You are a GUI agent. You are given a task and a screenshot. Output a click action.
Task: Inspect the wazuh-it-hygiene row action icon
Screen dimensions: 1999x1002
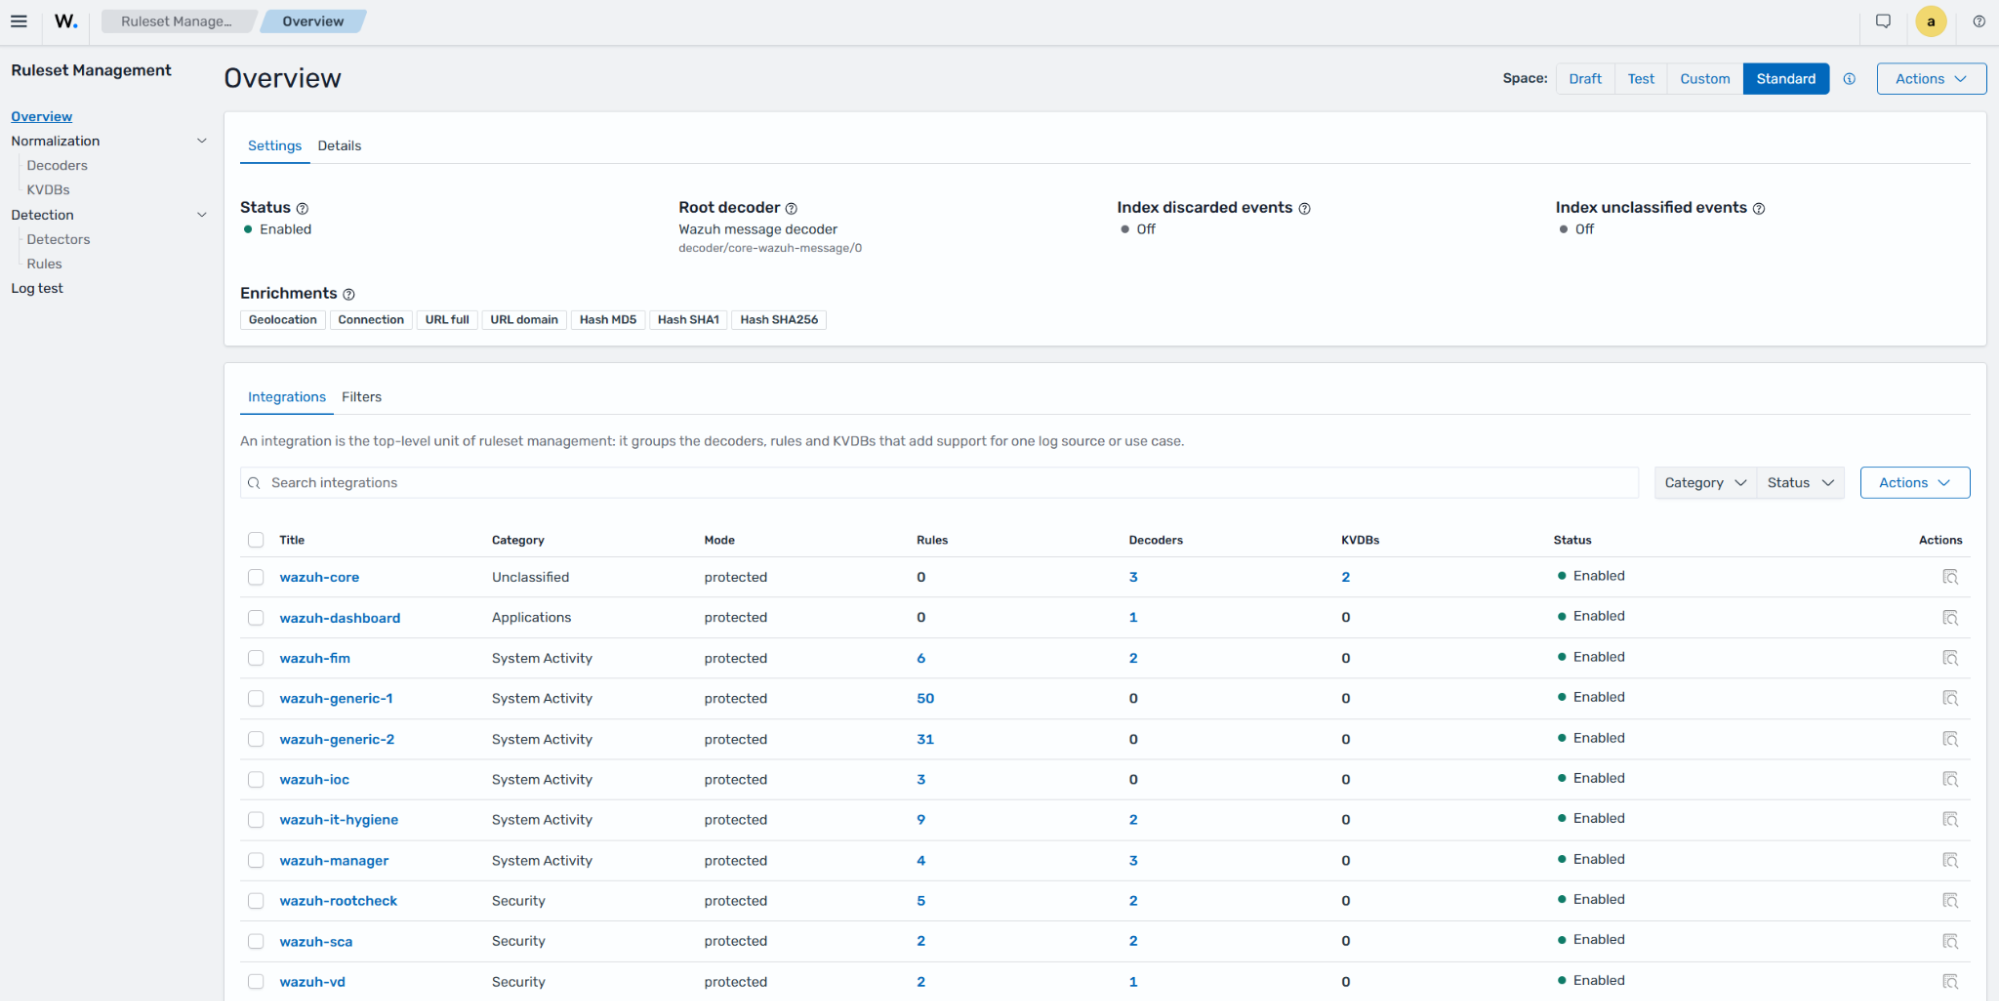[1950, 819]
